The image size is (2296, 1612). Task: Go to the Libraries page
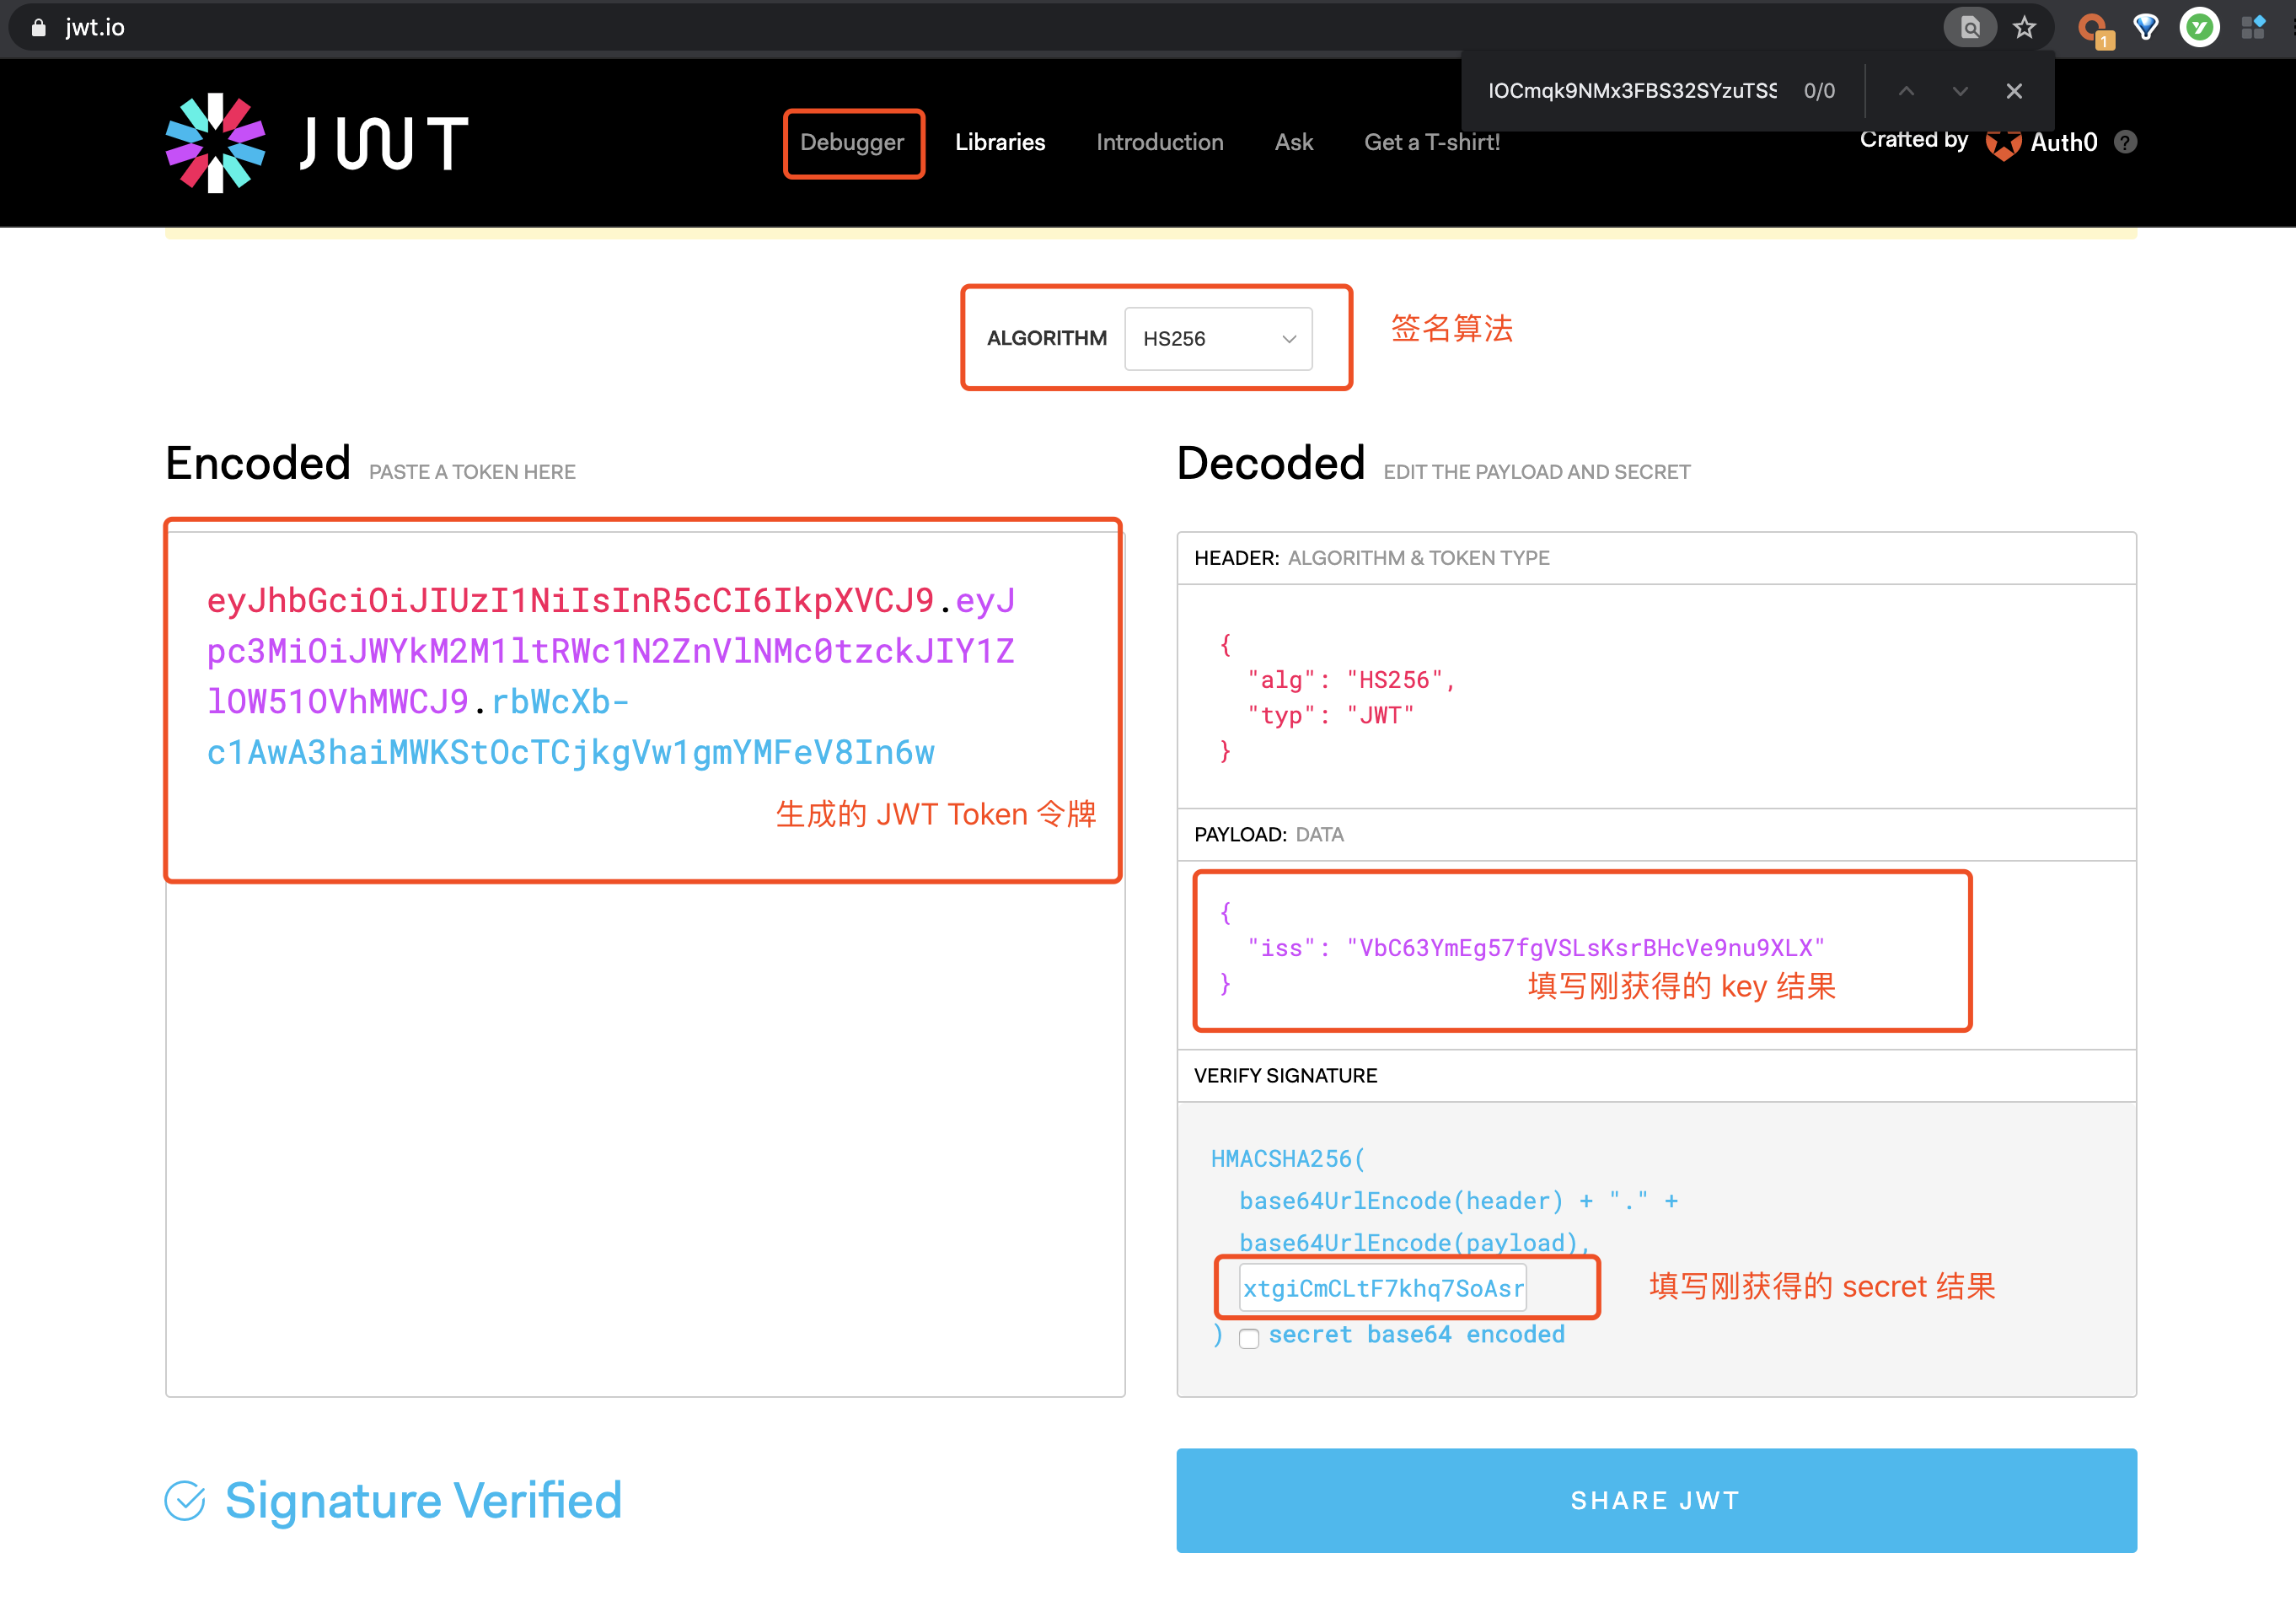[x=1000, y=142]
